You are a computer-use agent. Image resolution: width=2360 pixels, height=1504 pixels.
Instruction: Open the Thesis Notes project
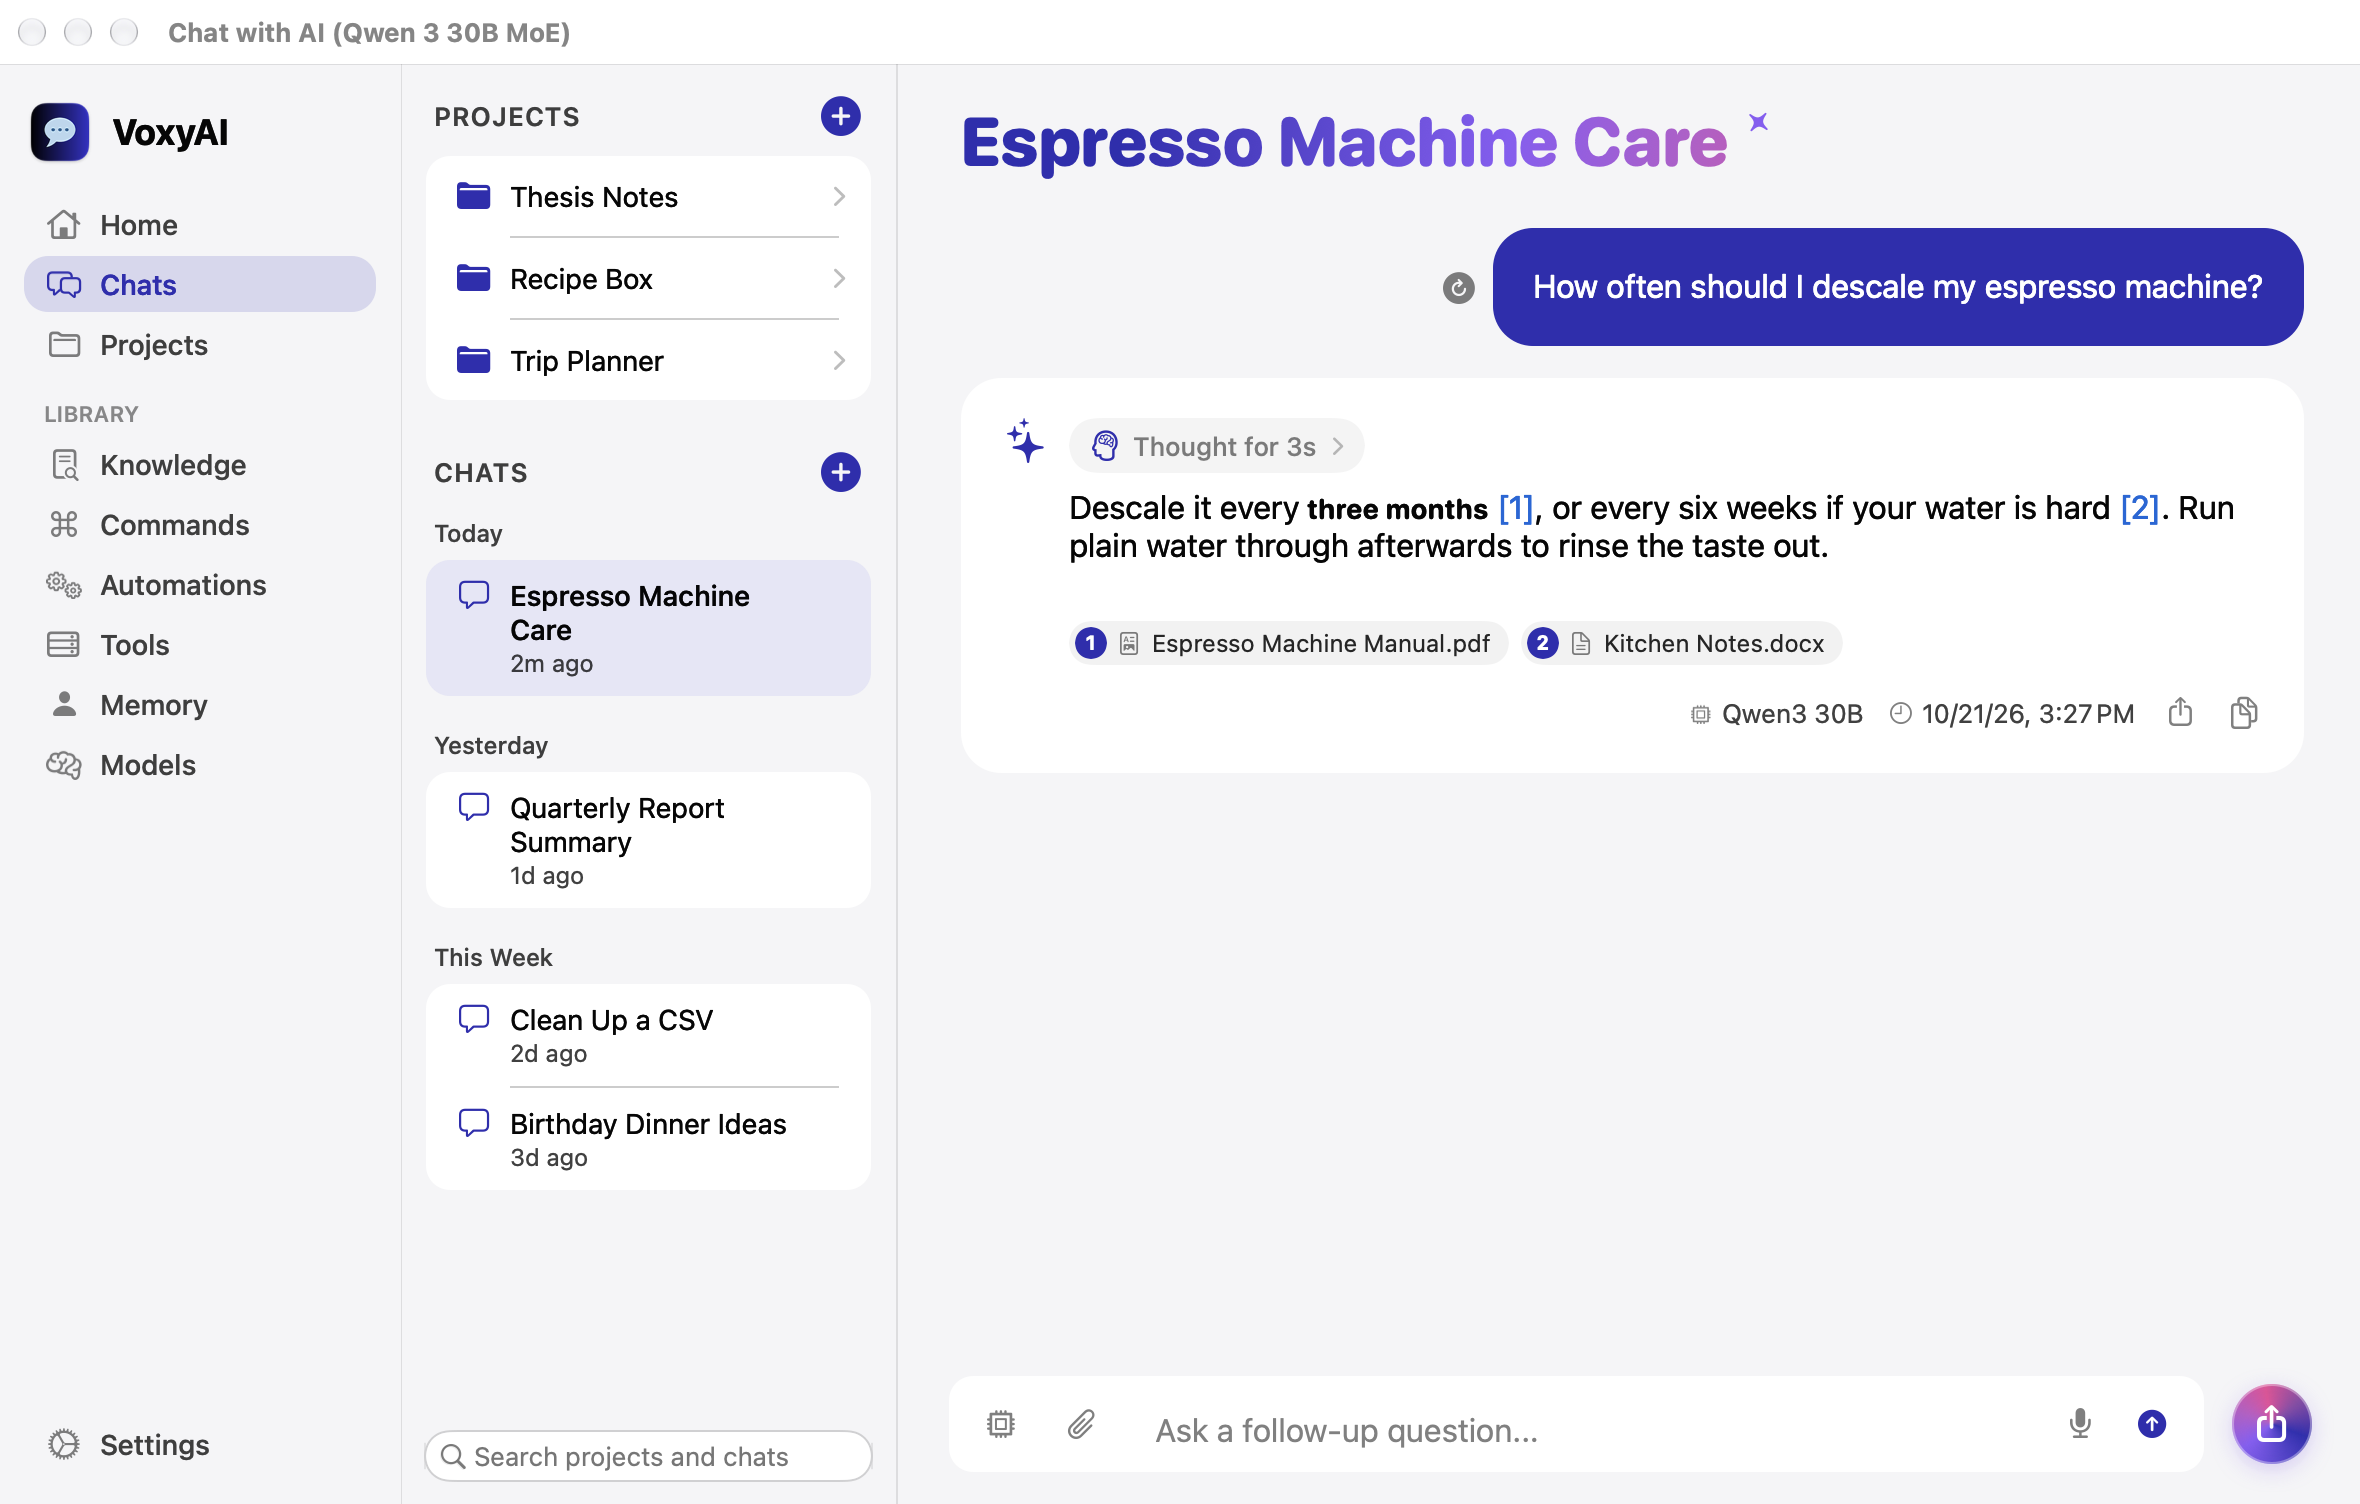coord(648,197)
